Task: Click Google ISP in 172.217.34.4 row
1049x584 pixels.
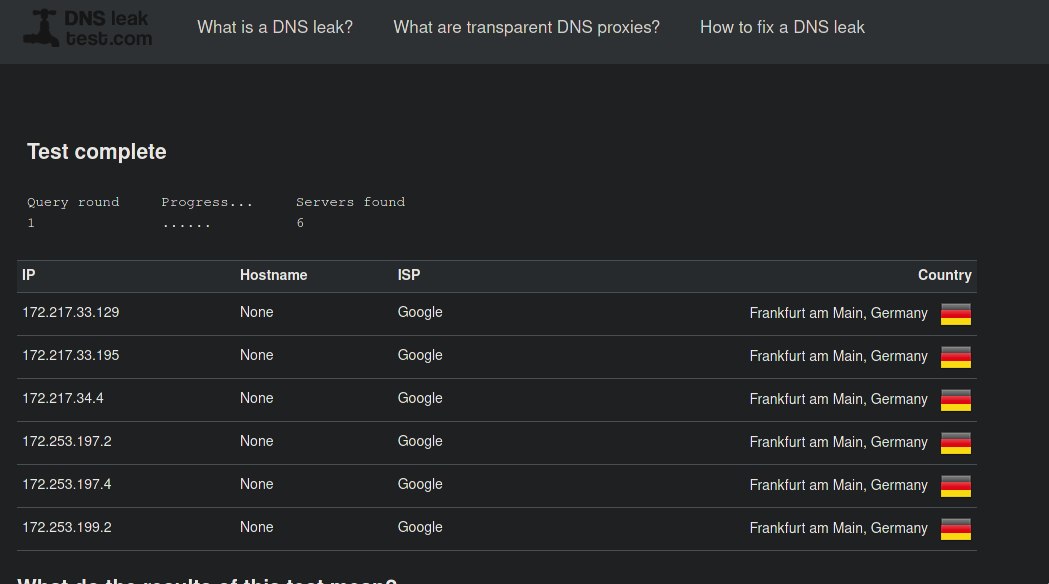Action: coord(420,398)
